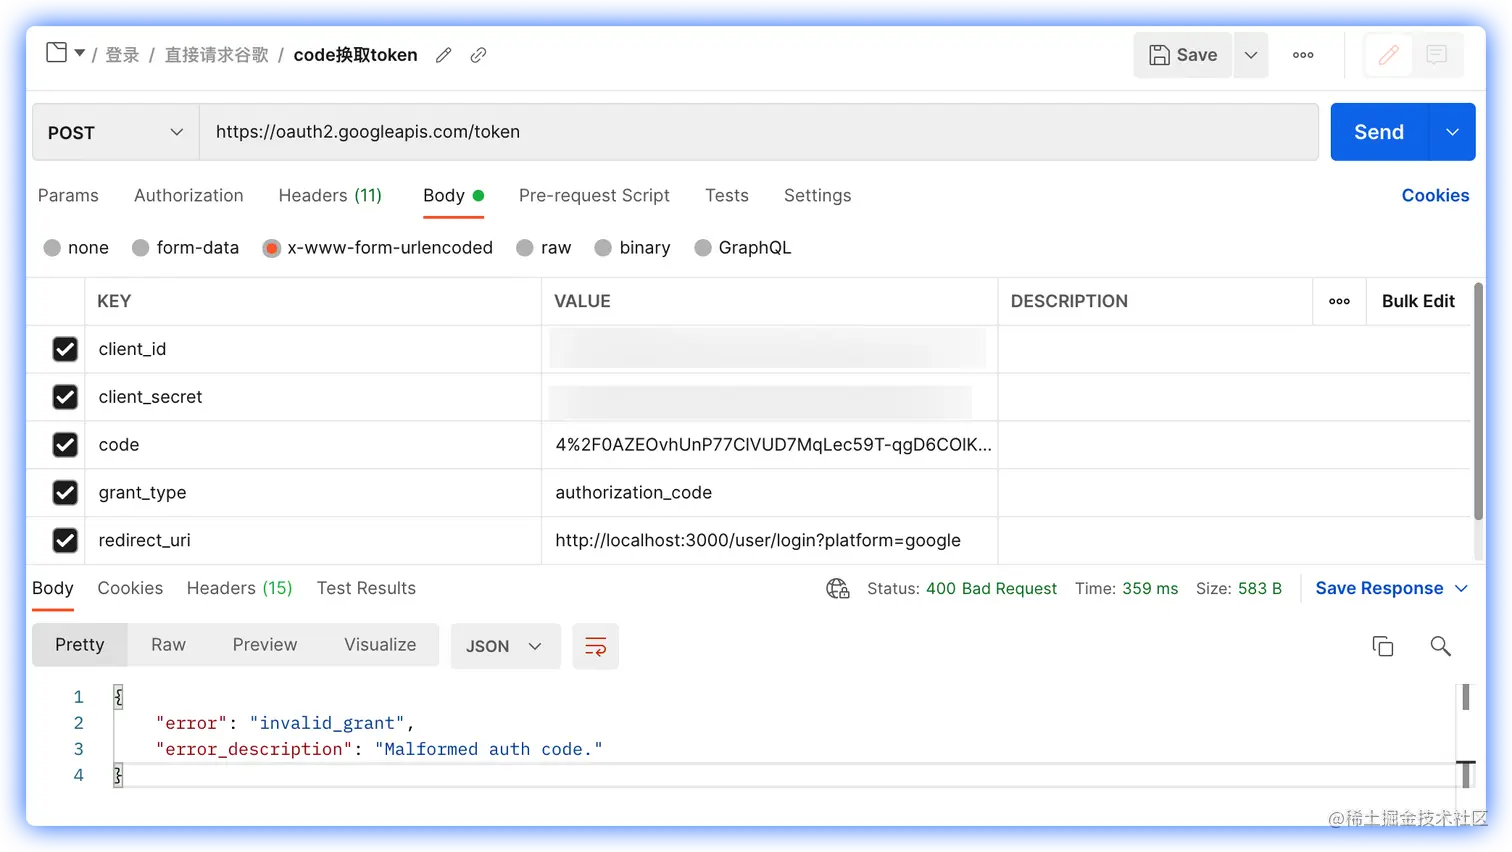The image size is (1512, 852).
Task: Switch to edit mode with the pencil icon
Action: (x=1389, y=55)
